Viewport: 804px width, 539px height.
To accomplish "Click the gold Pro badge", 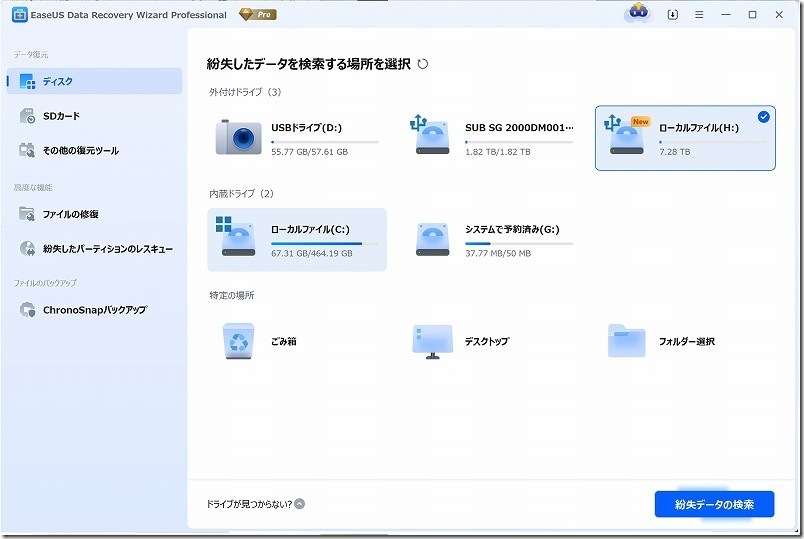I will point(258,14).
